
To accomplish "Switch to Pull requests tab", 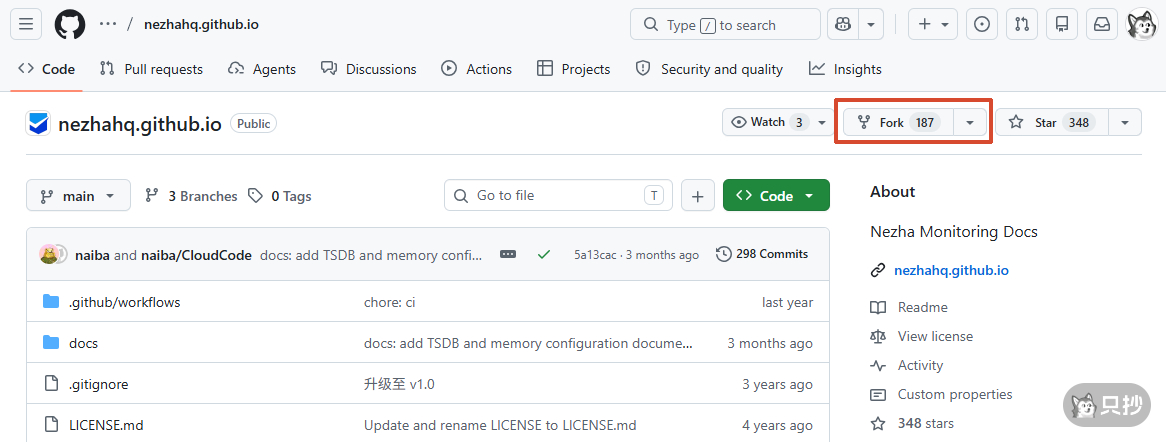I will point(151,69).
